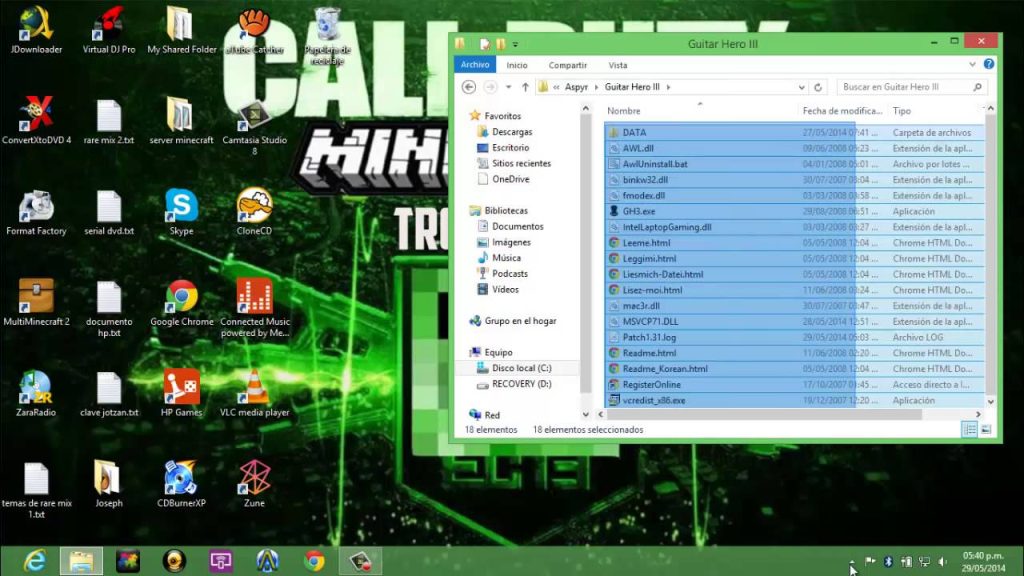This screenshot has width=1024, height=576.
Task: Click the back navigation button
Action: click(x=467, y=86)
